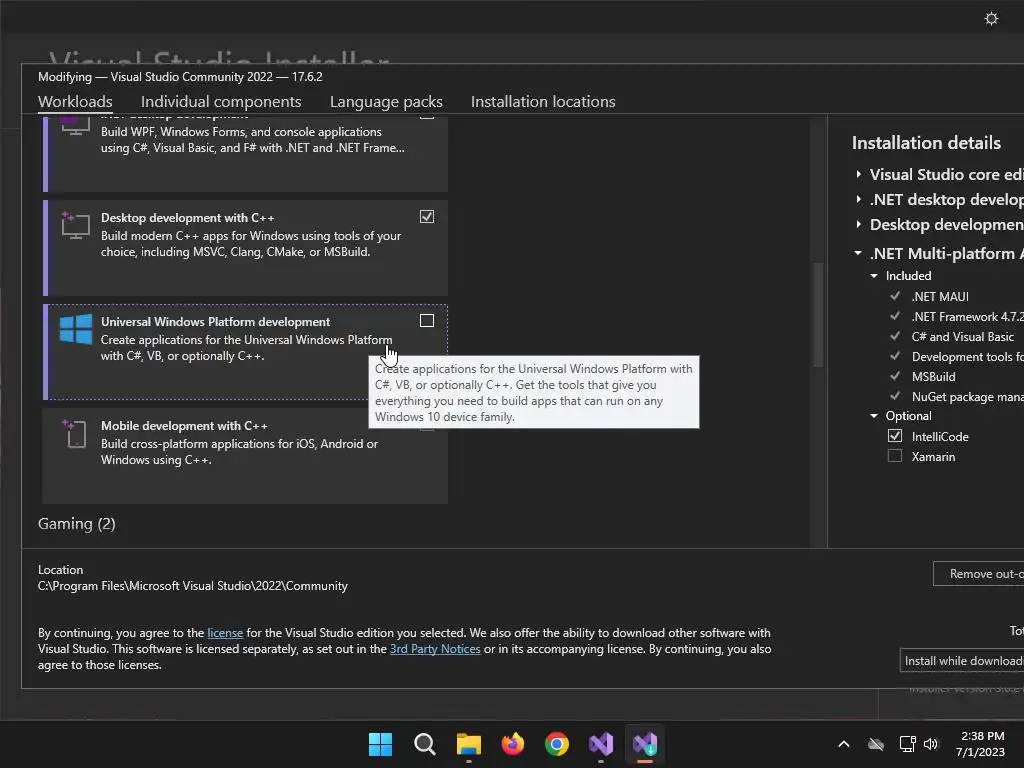Click the install location path text

(193, 586)
